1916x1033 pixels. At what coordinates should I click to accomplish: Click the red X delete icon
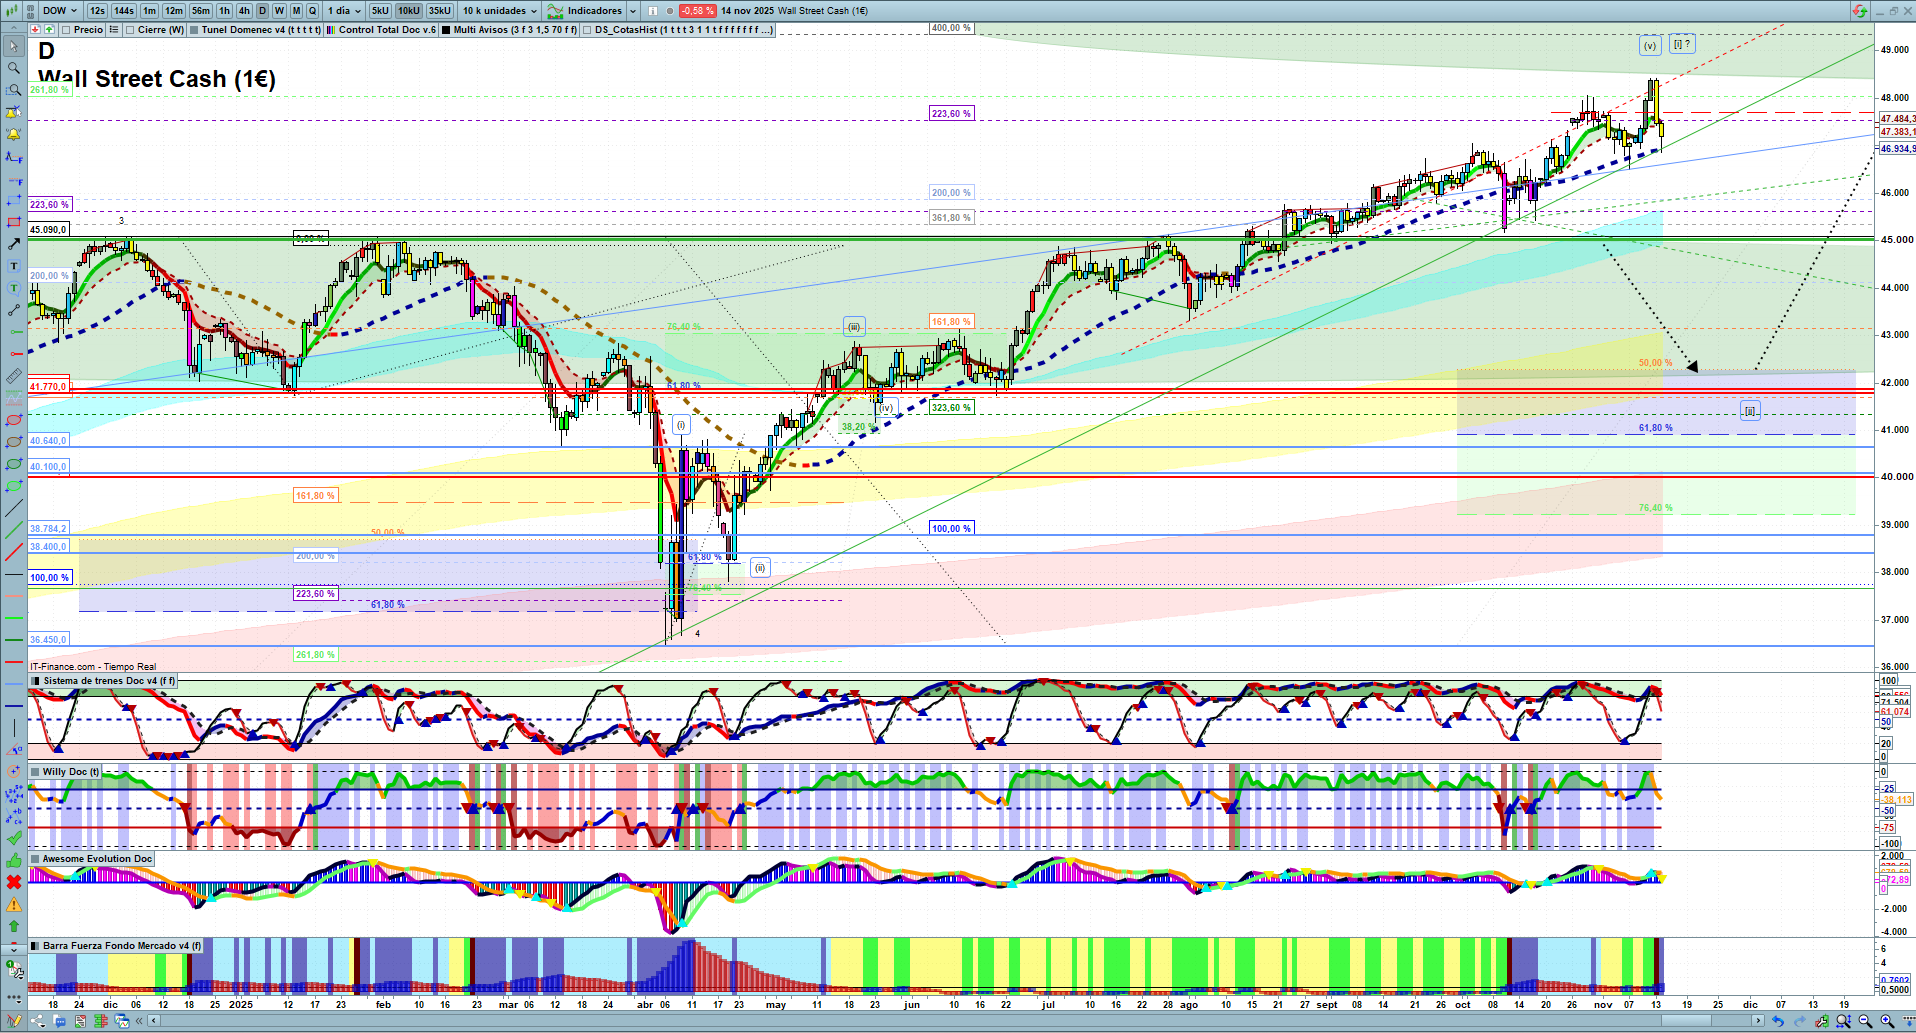point(13,882)
